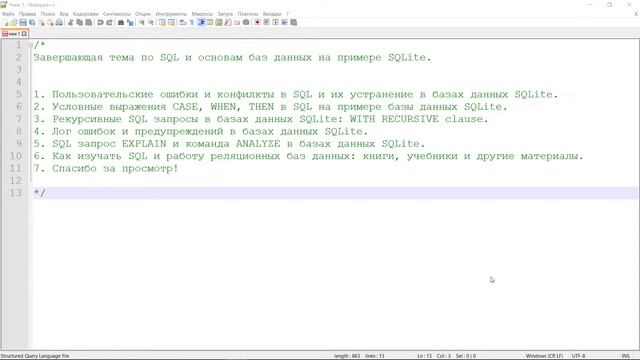
Task: Click the Copy toolbar icon
Action: coord(79,22)
